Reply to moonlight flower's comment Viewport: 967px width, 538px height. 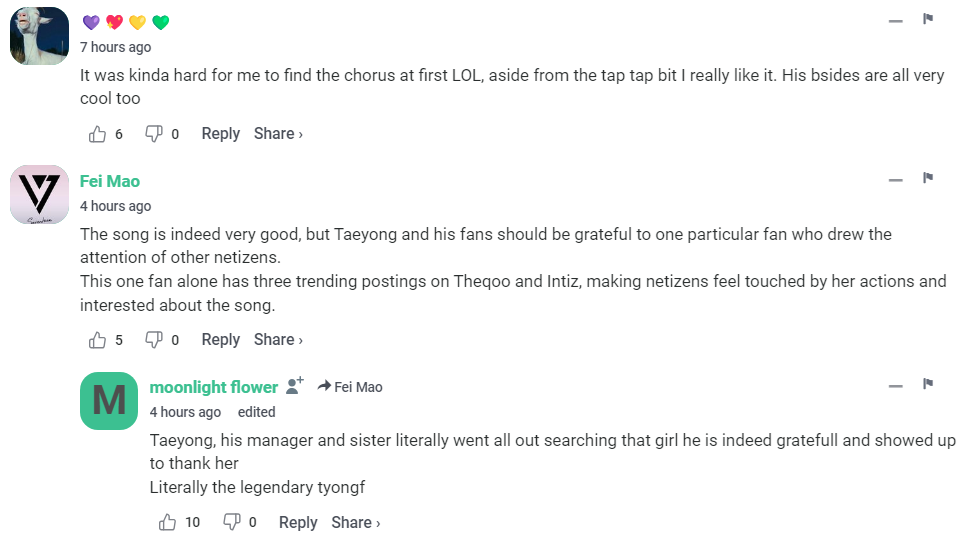click(298, 522)
